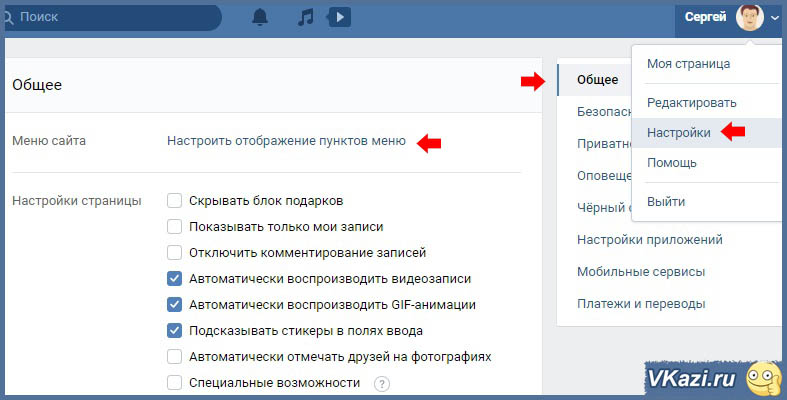787x400 pixels.
Task: Expand the profile menu chevron
Action: pos(775,18)
